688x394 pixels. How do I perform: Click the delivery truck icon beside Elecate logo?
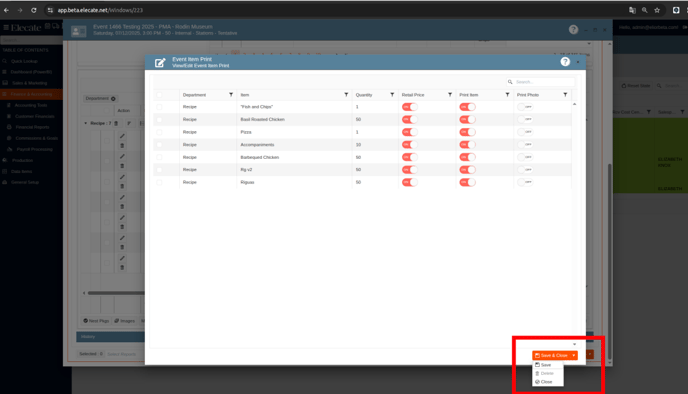pos(56,26)
